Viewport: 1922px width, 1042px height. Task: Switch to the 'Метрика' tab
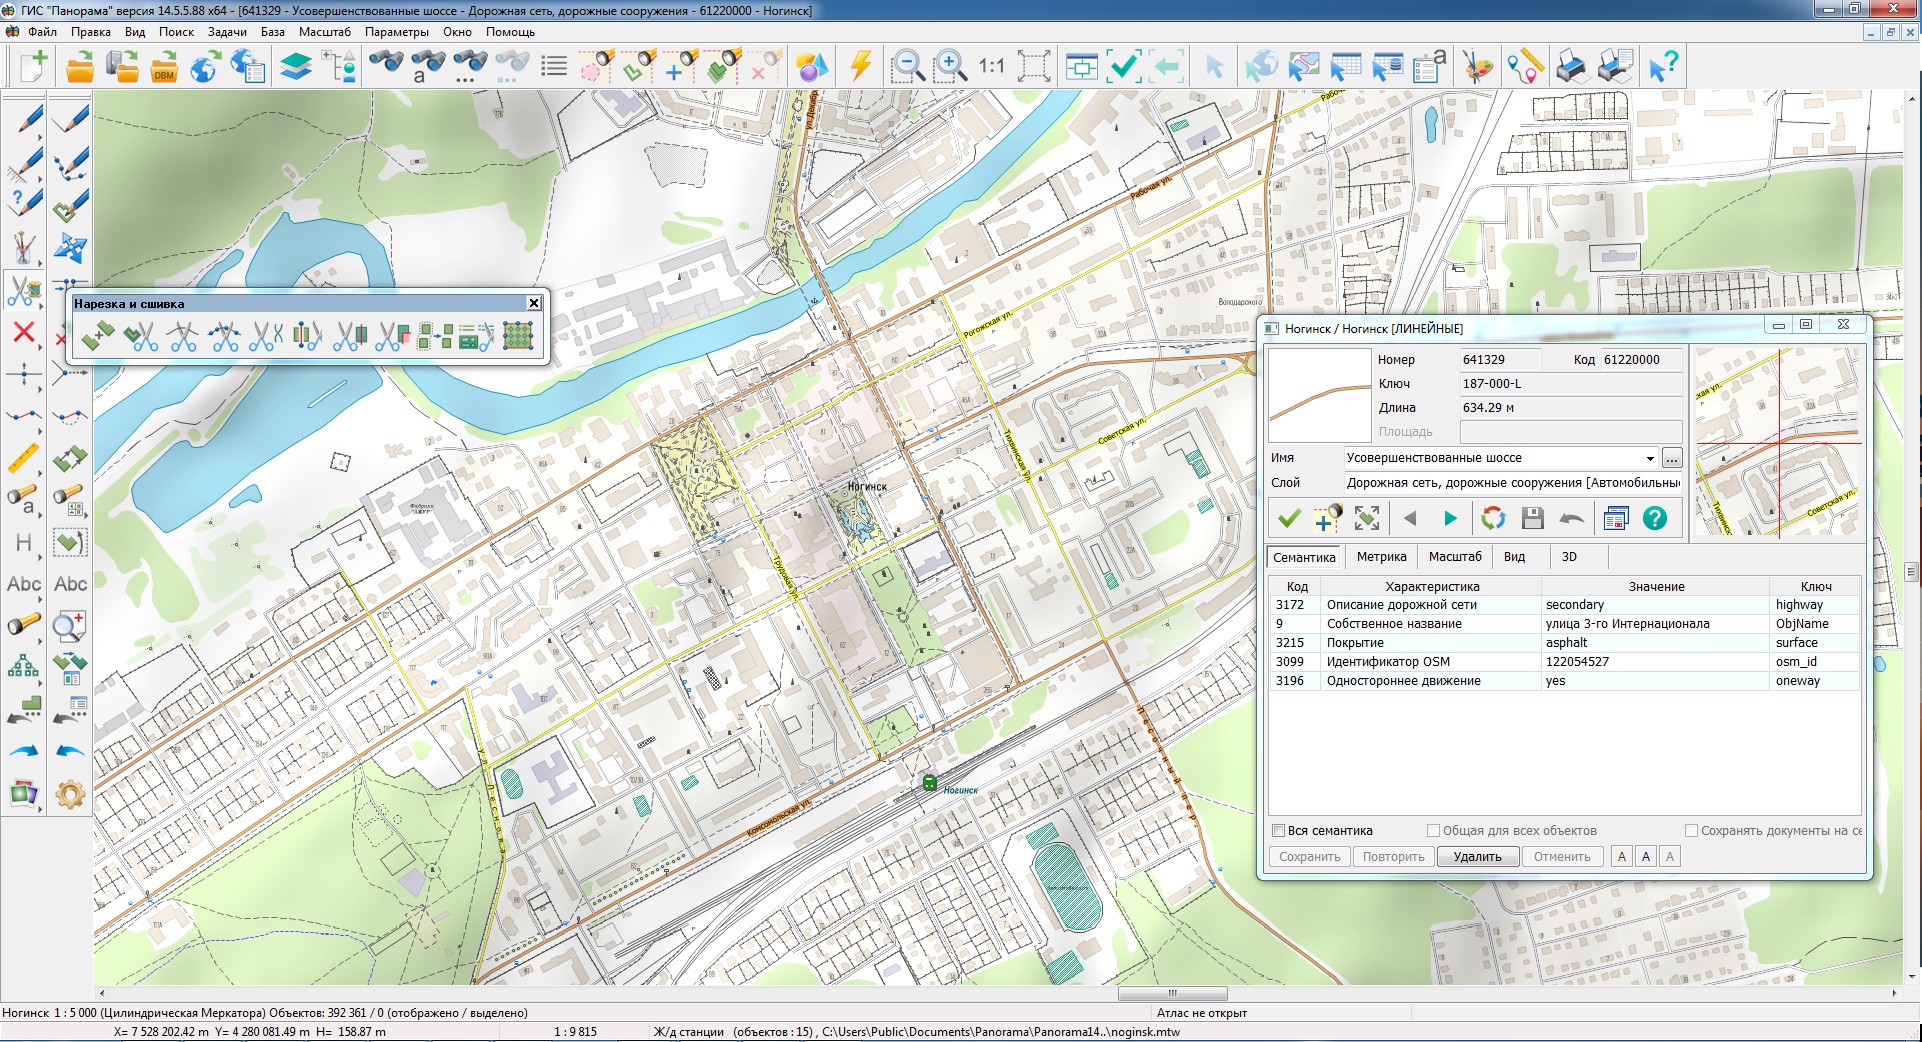click(1381, 557)
